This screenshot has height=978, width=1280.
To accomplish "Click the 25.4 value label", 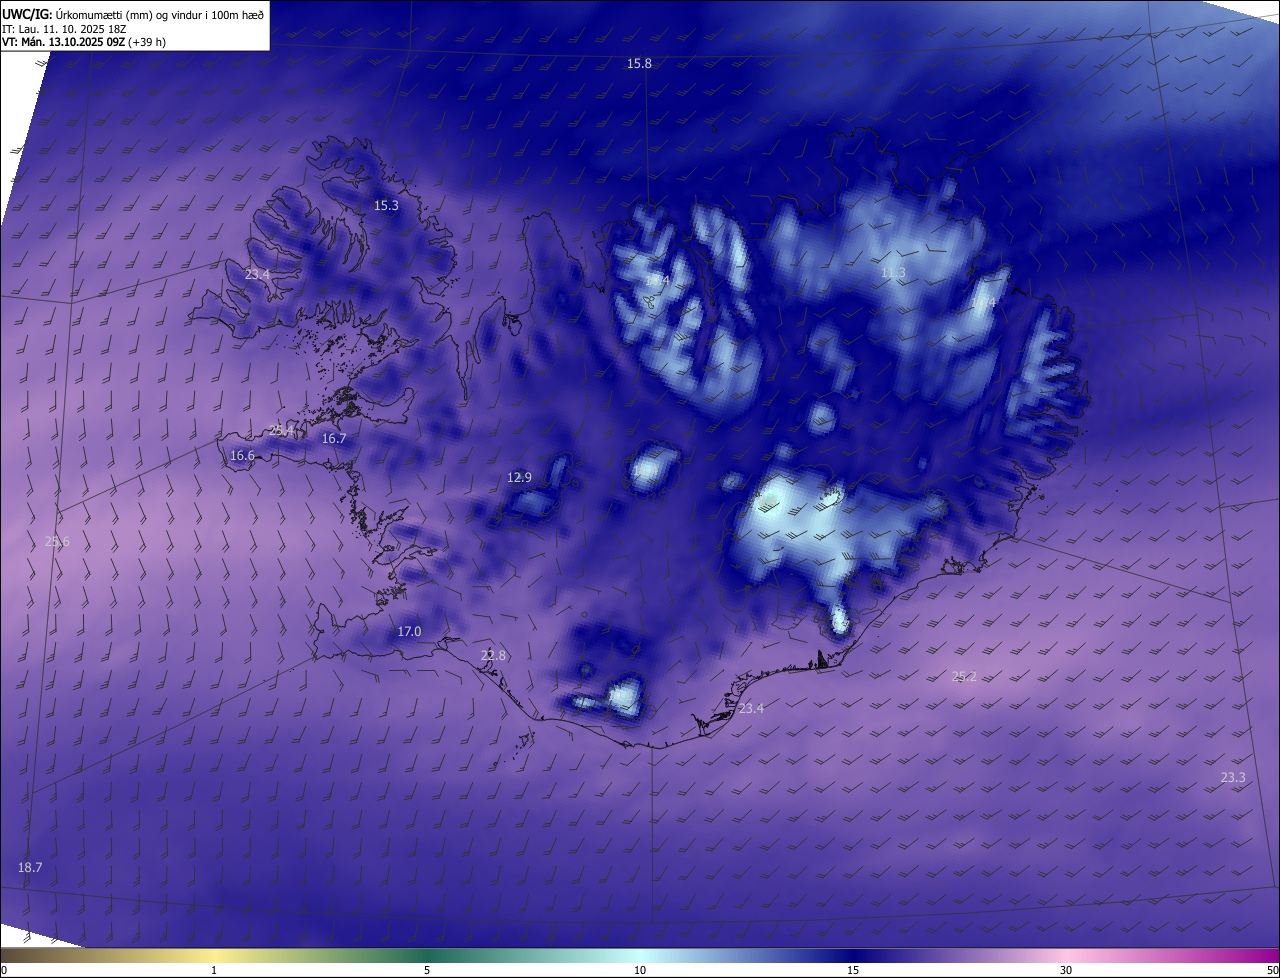I will coord(283,430).
